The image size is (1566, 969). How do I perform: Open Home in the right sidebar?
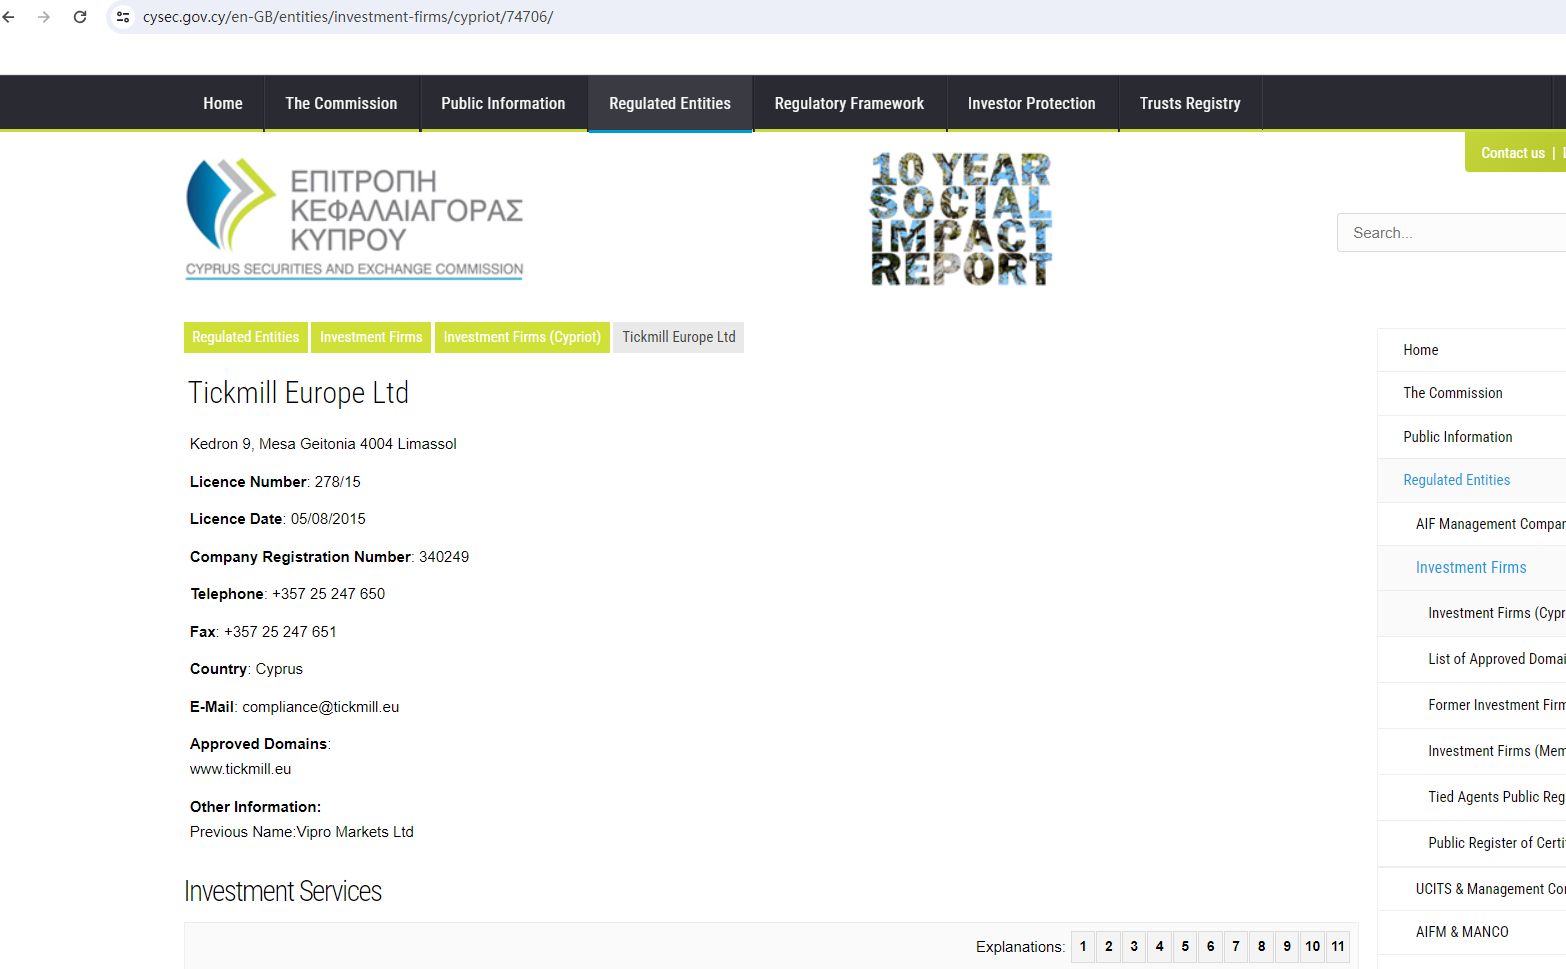1472,350
